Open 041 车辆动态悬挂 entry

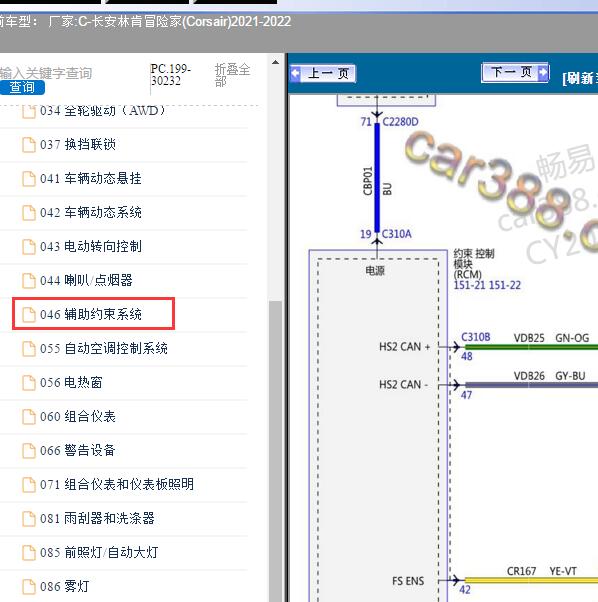click(x=91, y=179)
